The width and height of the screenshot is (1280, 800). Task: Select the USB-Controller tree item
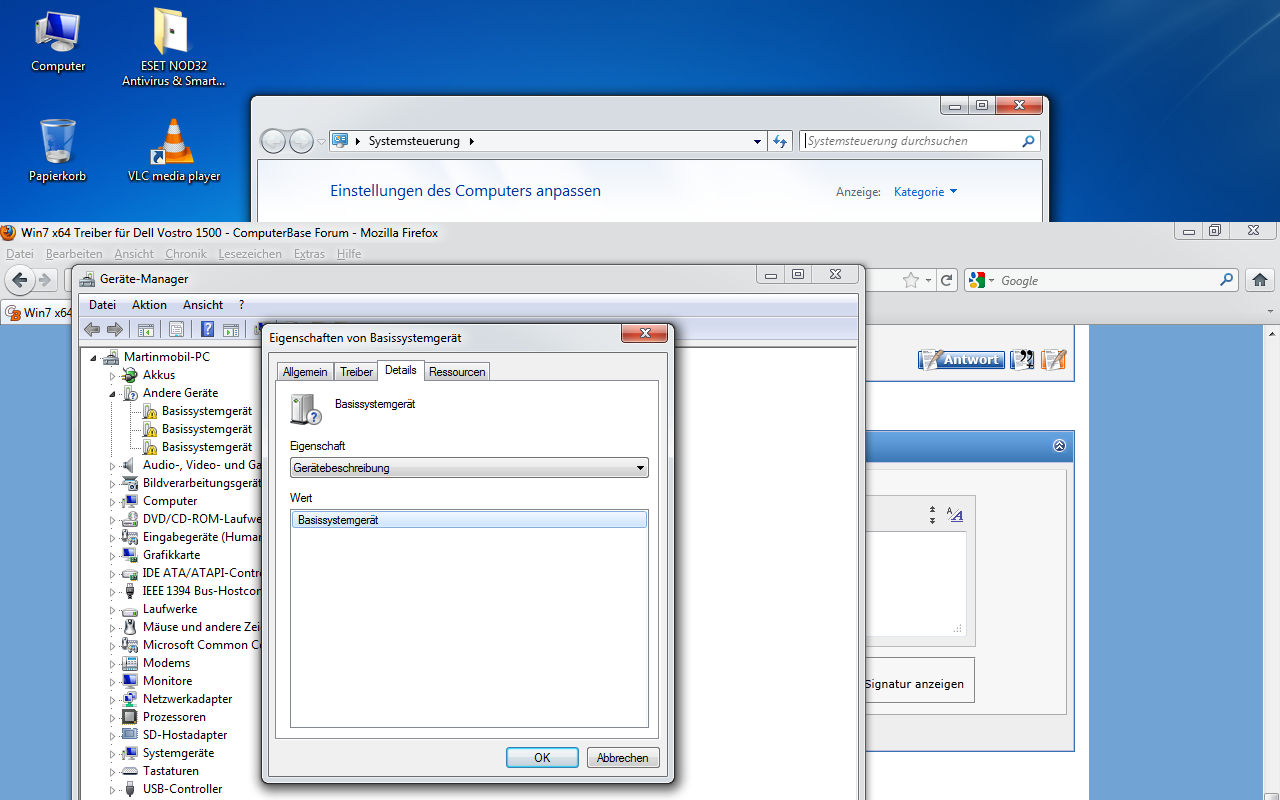point(182,789)
